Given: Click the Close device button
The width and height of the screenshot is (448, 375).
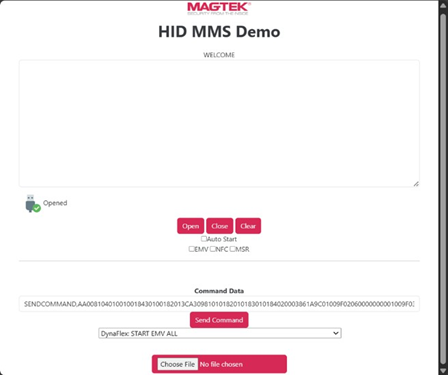Looking at the screenshot, I should tap(219, 226).
